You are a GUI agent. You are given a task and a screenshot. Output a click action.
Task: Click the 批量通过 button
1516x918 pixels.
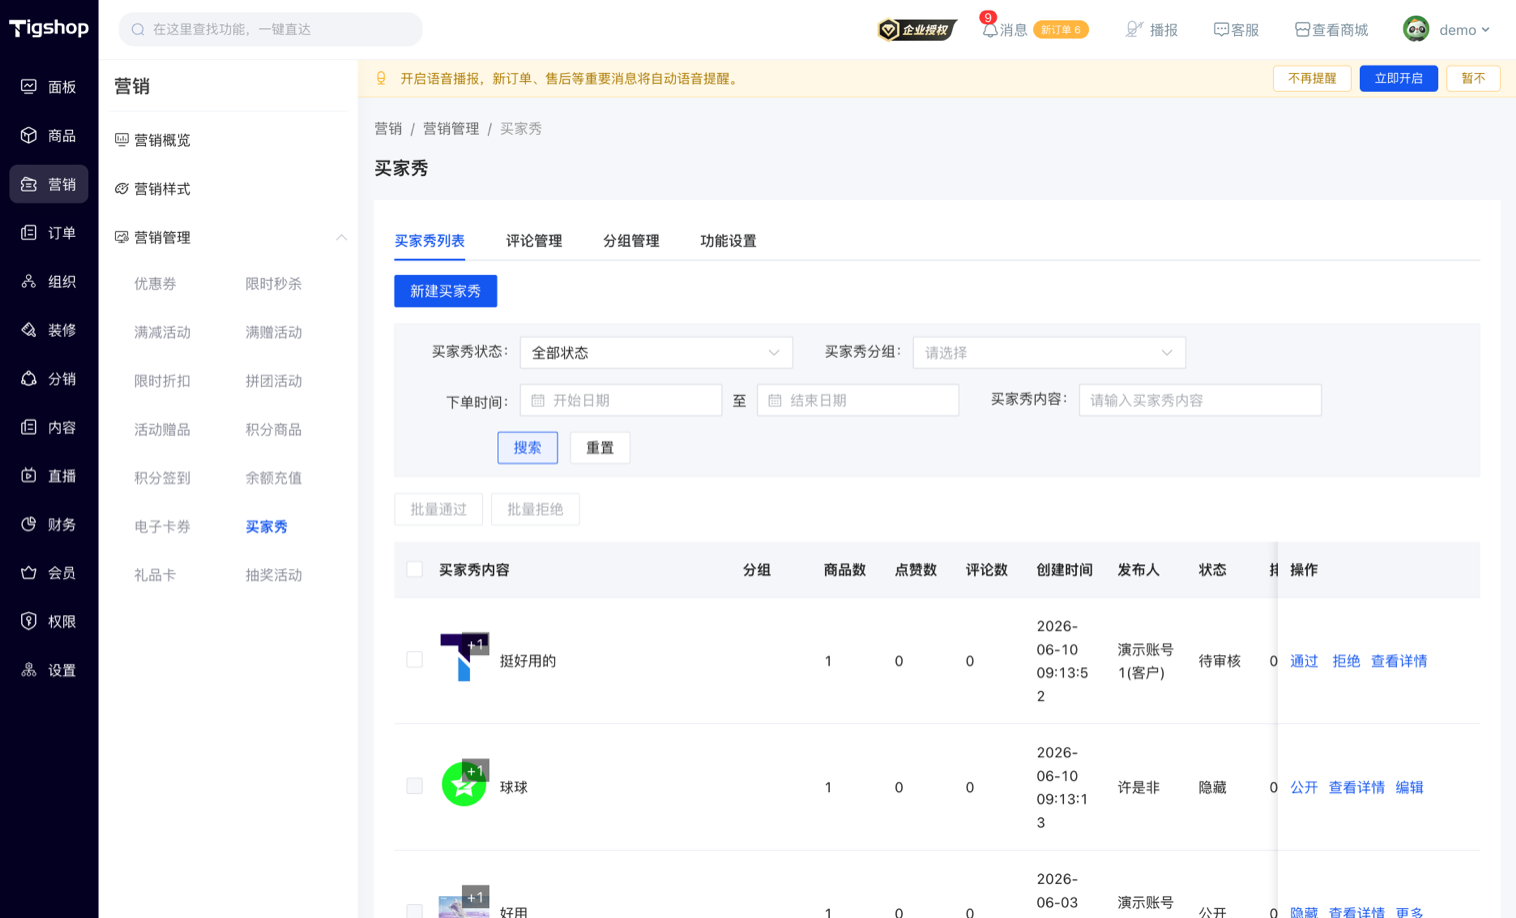pos(438,509)
